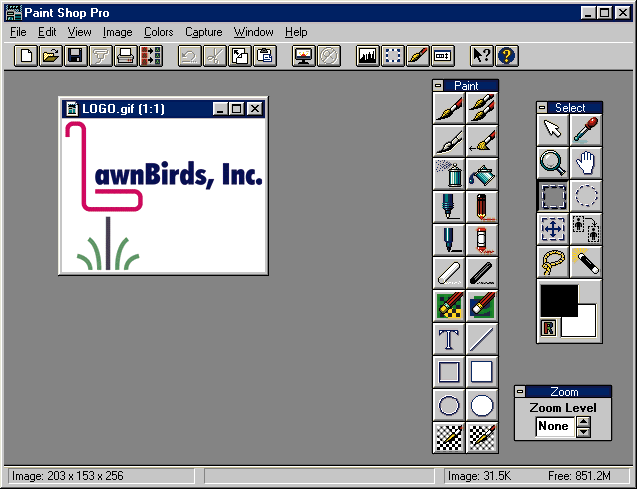
Task: Open the Zoom palette control menu
Action: [521, 392]
